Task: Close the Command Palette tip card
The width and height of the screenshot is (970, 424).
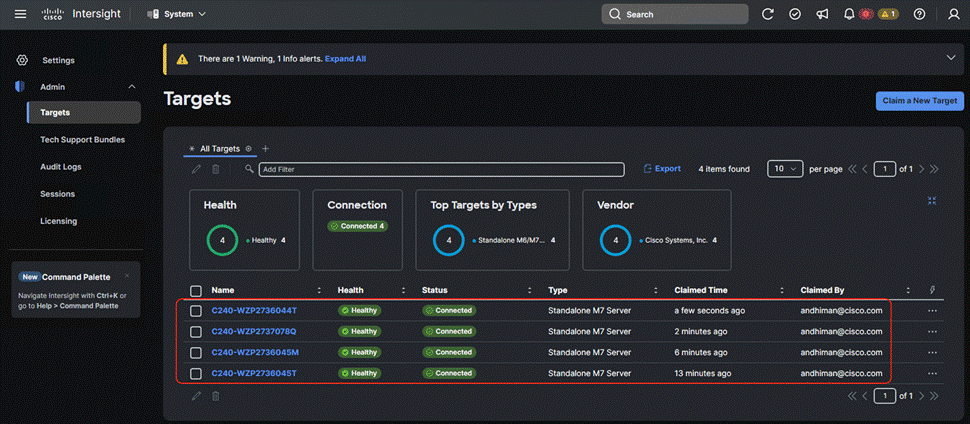Action: pyautogui.click(x=127, y=276)
